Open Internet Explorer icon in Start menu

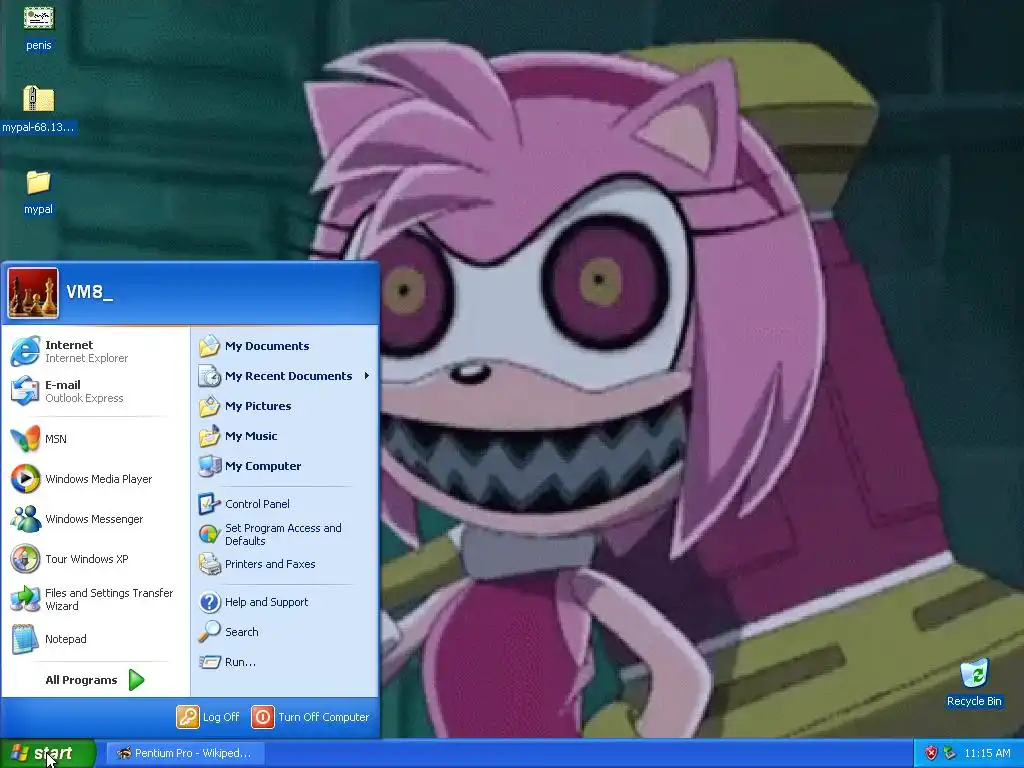[25, 351]
